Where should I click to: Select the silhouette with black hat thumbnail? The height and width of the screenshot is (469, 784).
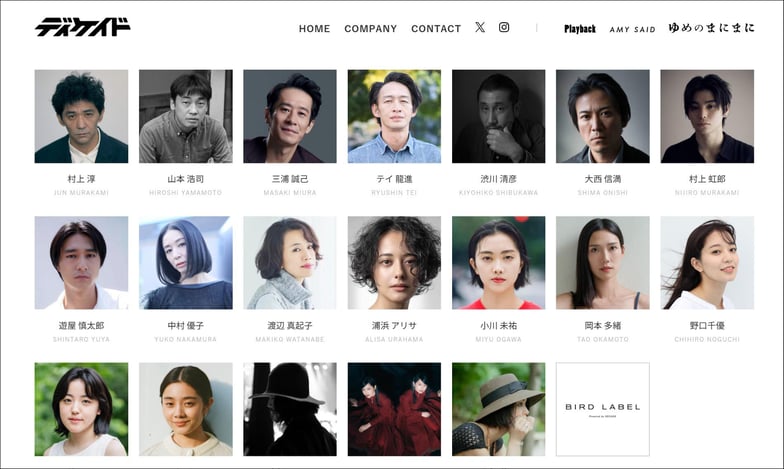coord(290,409)
